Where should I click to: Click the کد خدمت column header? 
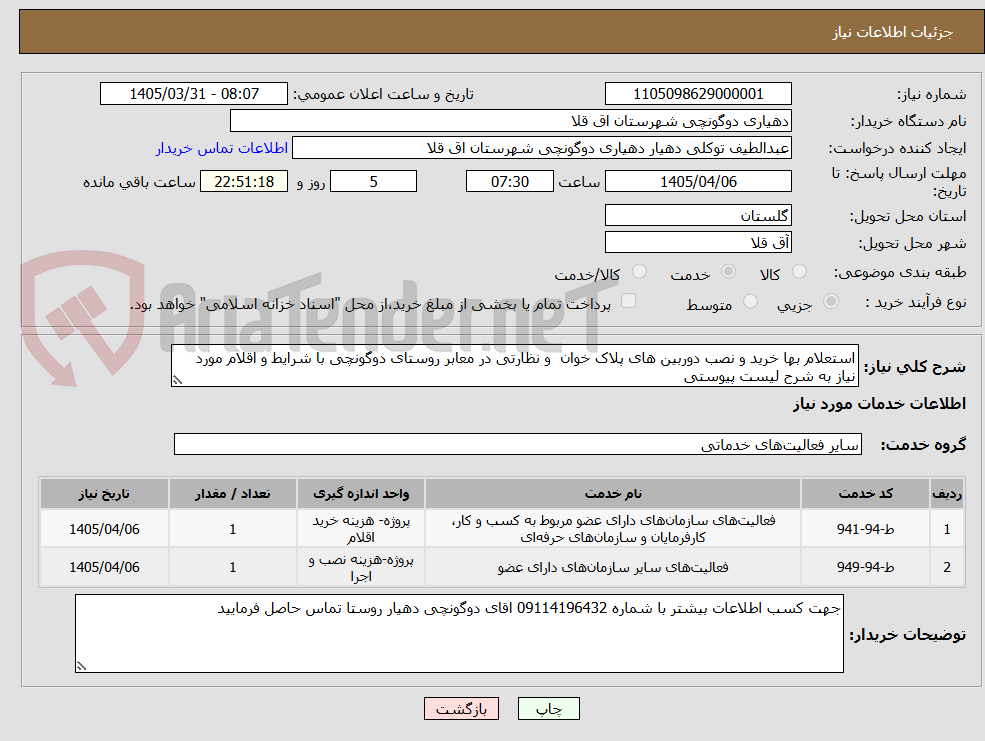865,494
